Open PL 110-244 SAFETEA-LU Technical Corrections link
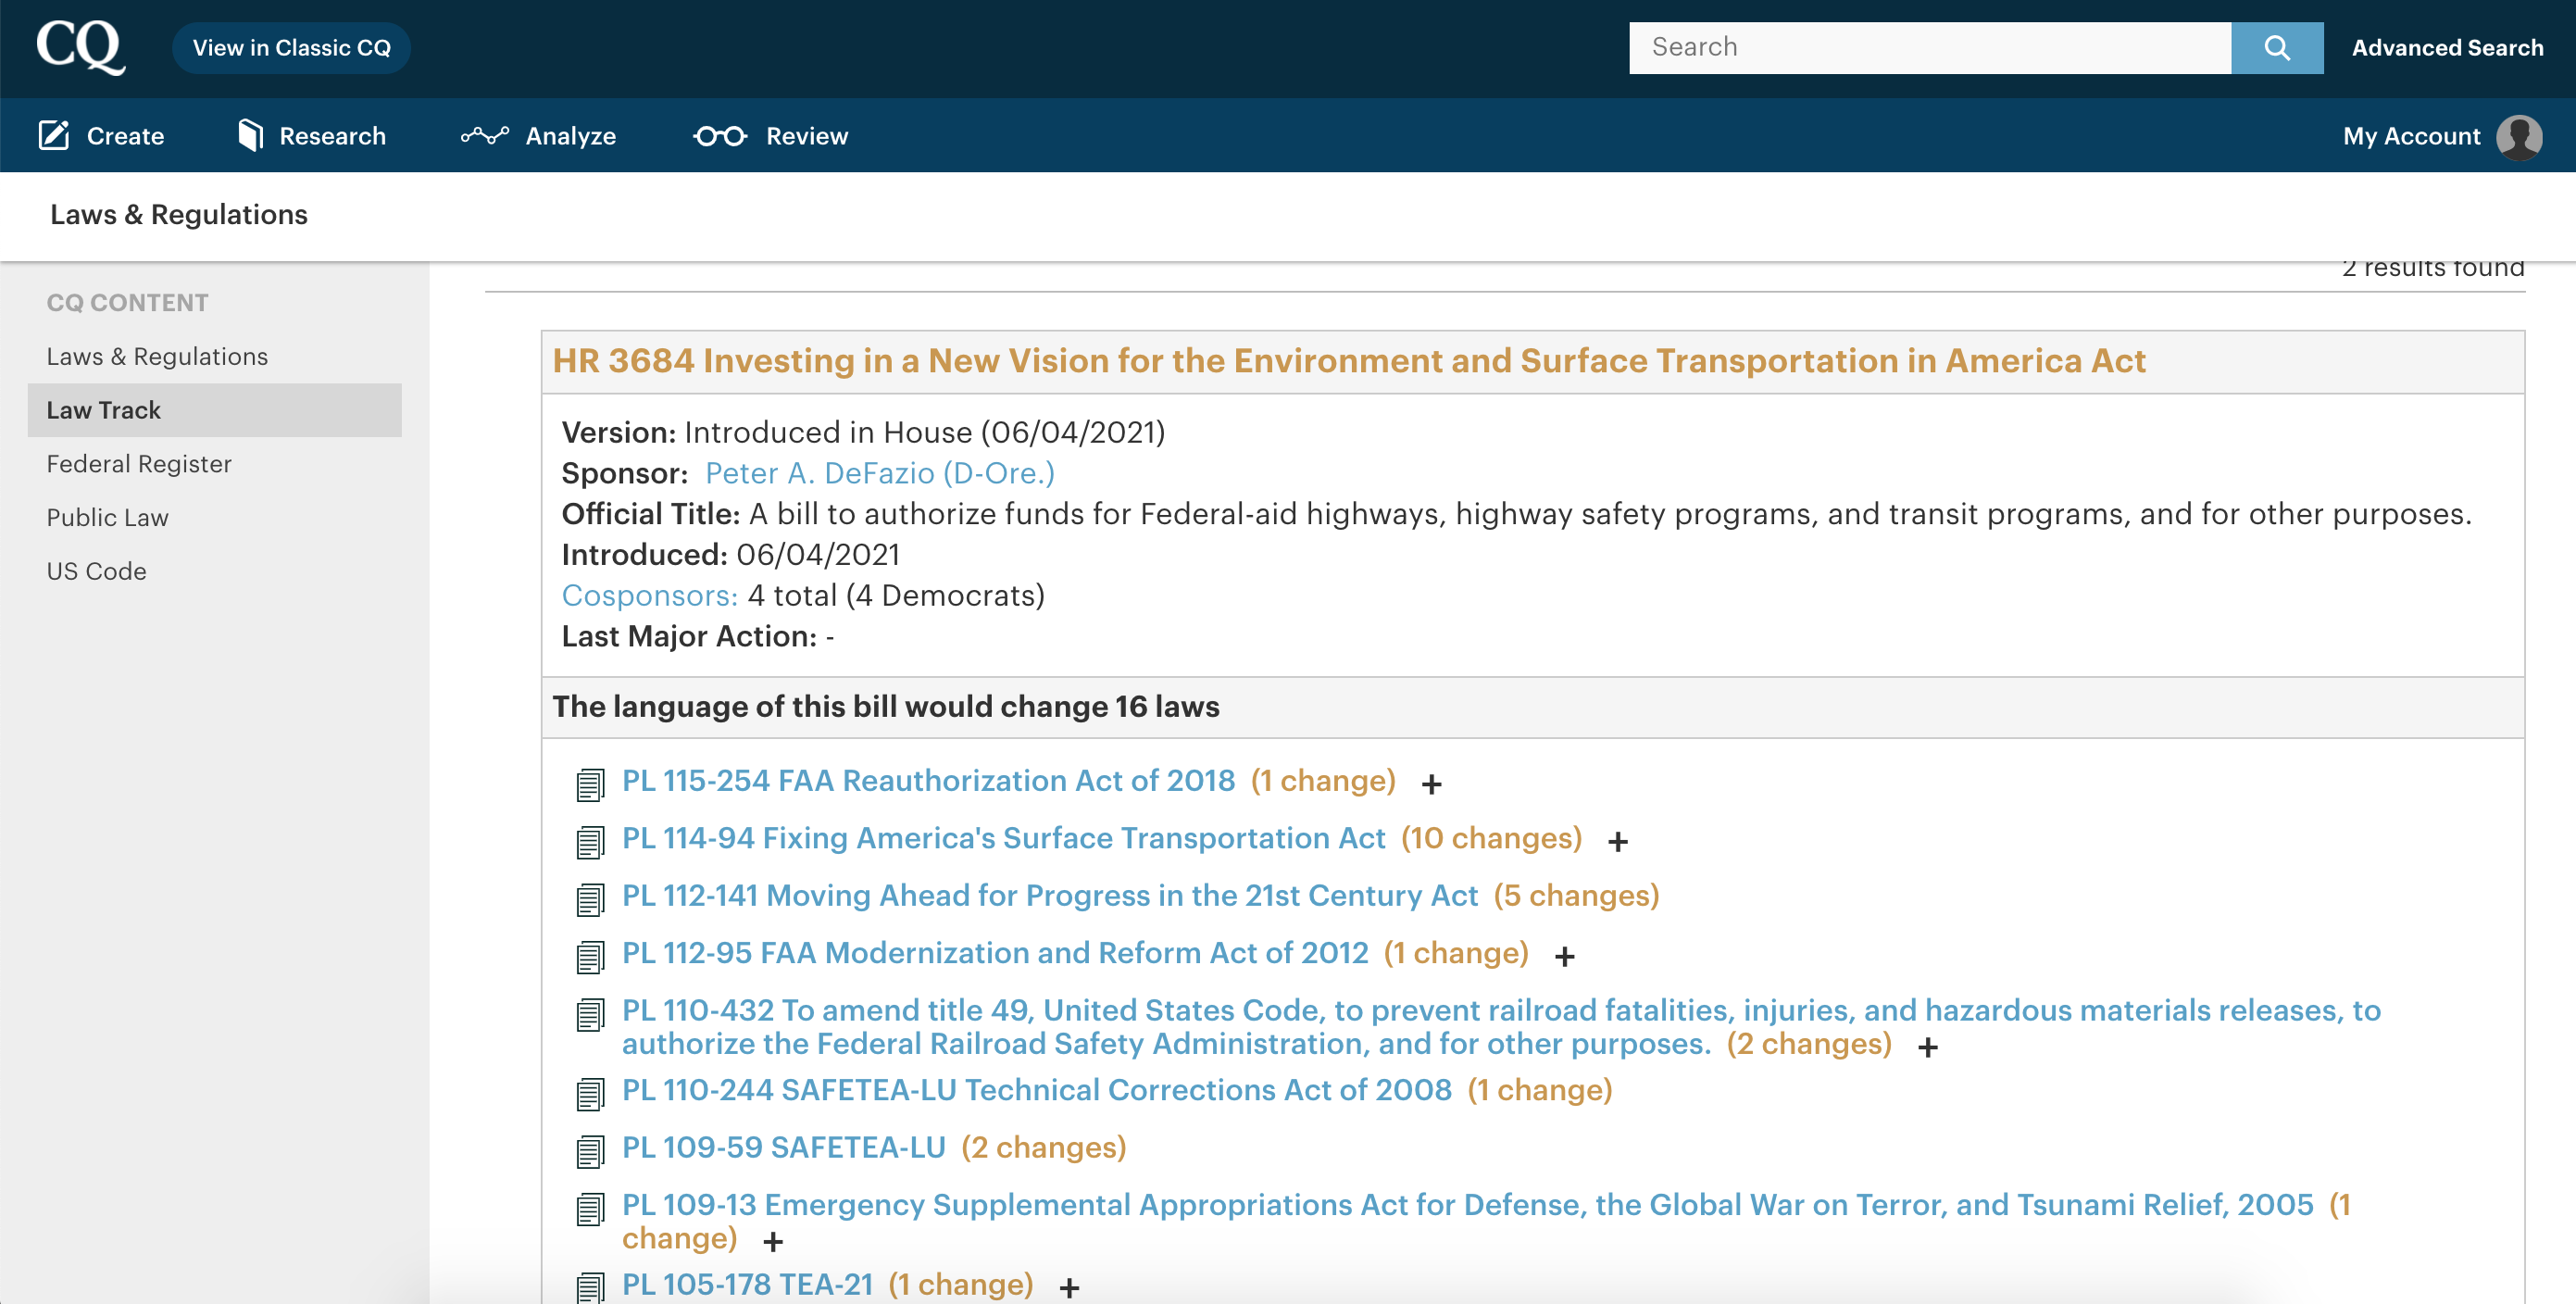 point(1036,1090)
